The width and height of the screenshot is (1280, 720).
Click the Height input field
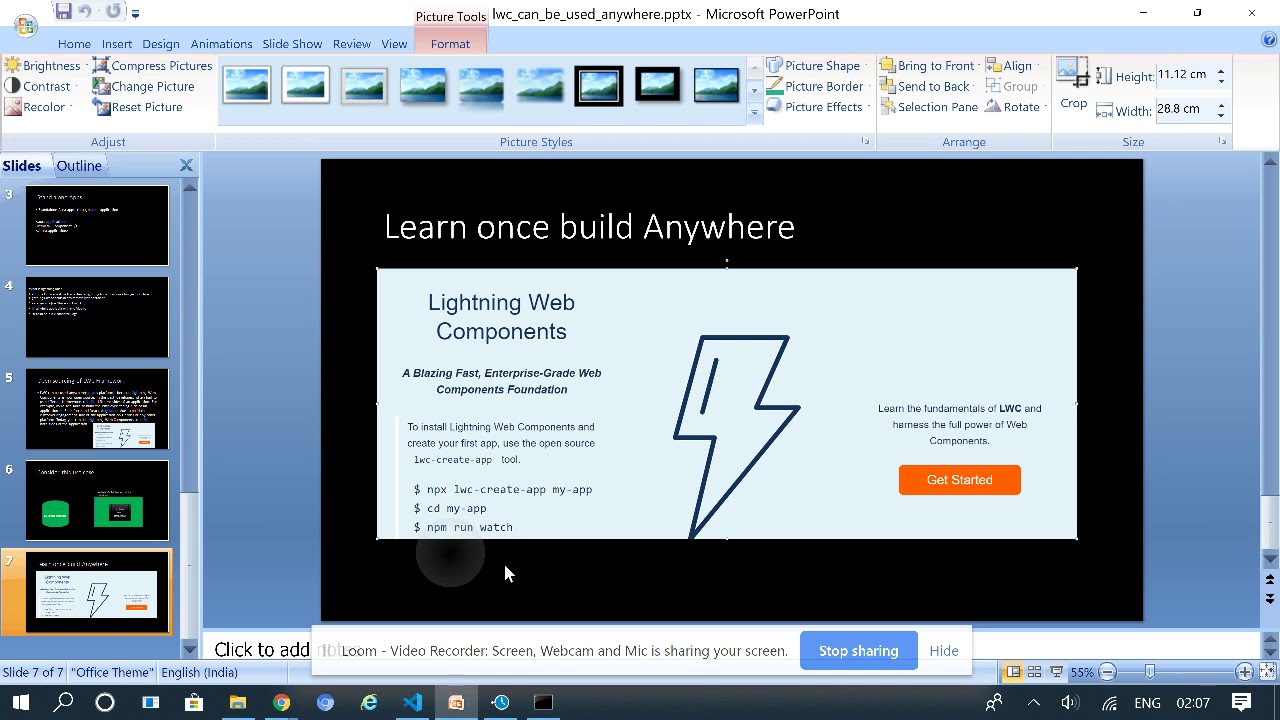point(1184,75)
